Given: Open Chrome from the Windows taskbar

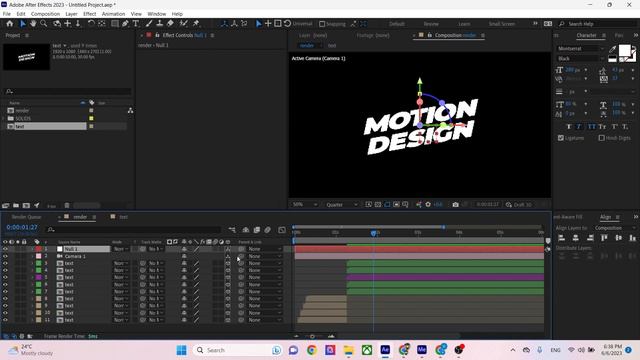Looking at the screenshot, I should [x=312, y=350].
